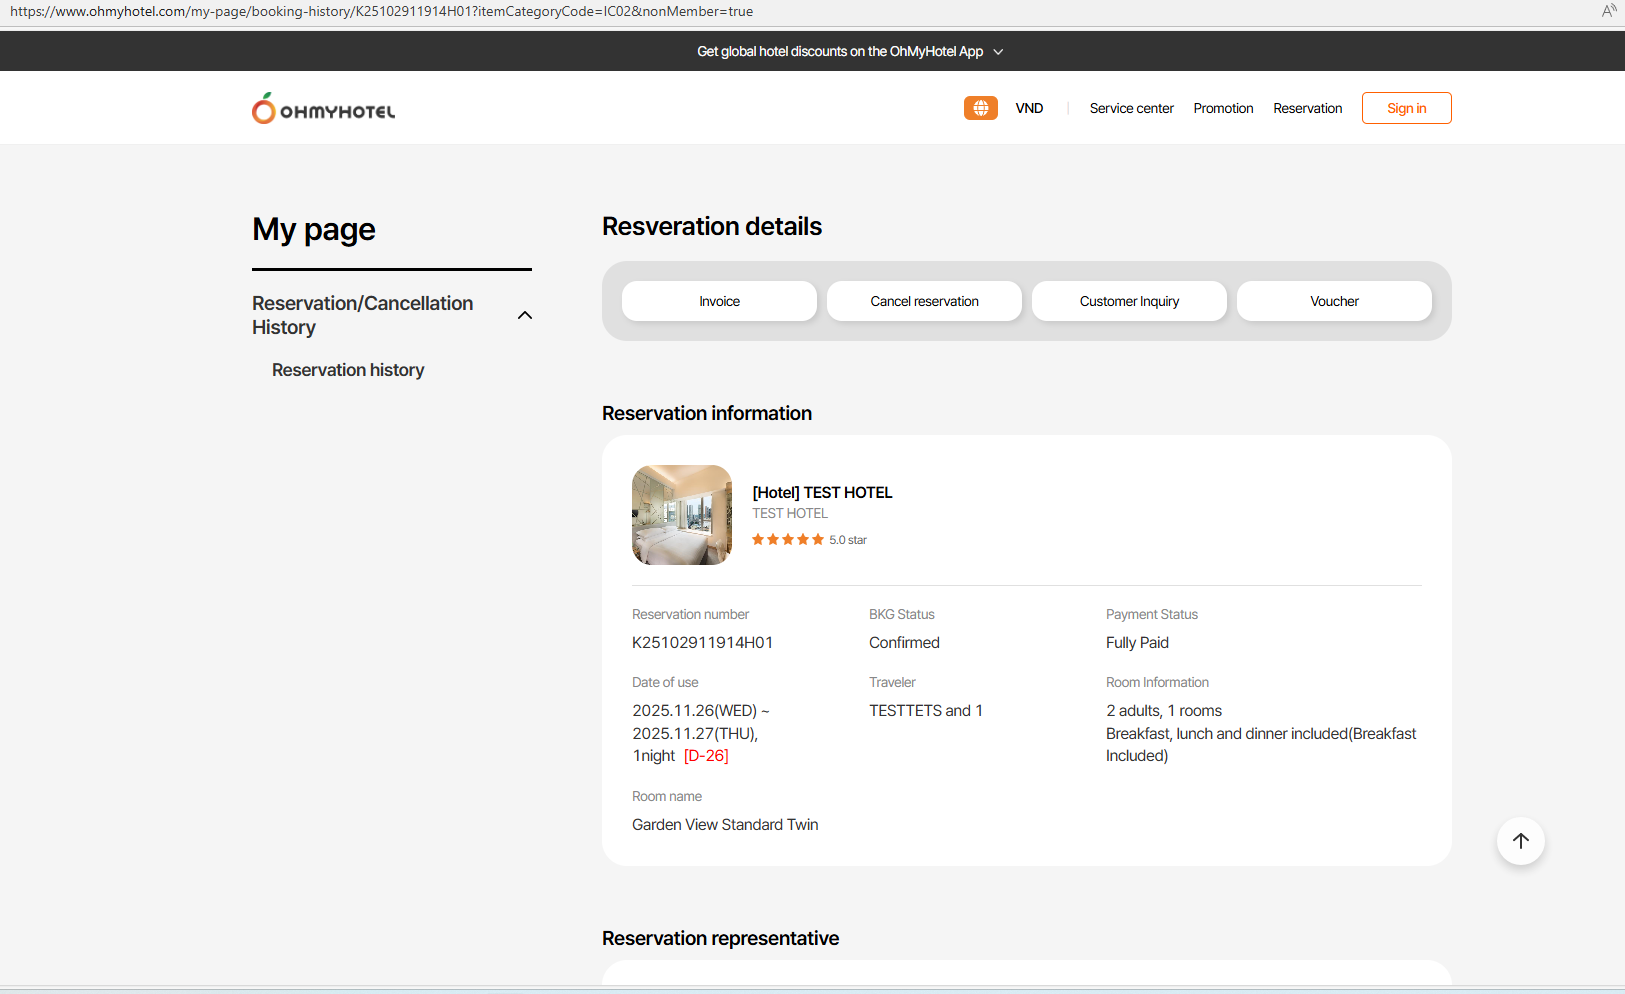The width and height of the screenshot is (1625, 994).
Task: Click the Get global hotel discounts banner text
Action: [x=840, y=52]
